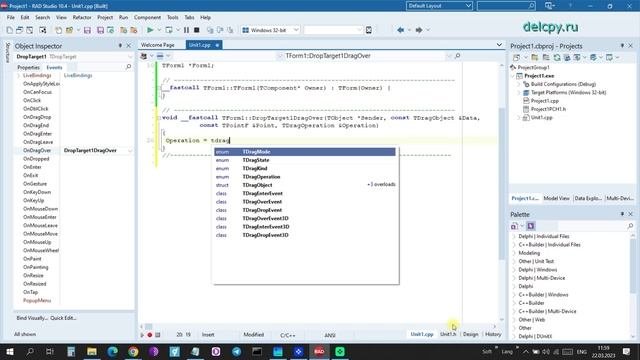640x360 pixels.
Task: Click the Windows Start button
Action: click(9, 351)
